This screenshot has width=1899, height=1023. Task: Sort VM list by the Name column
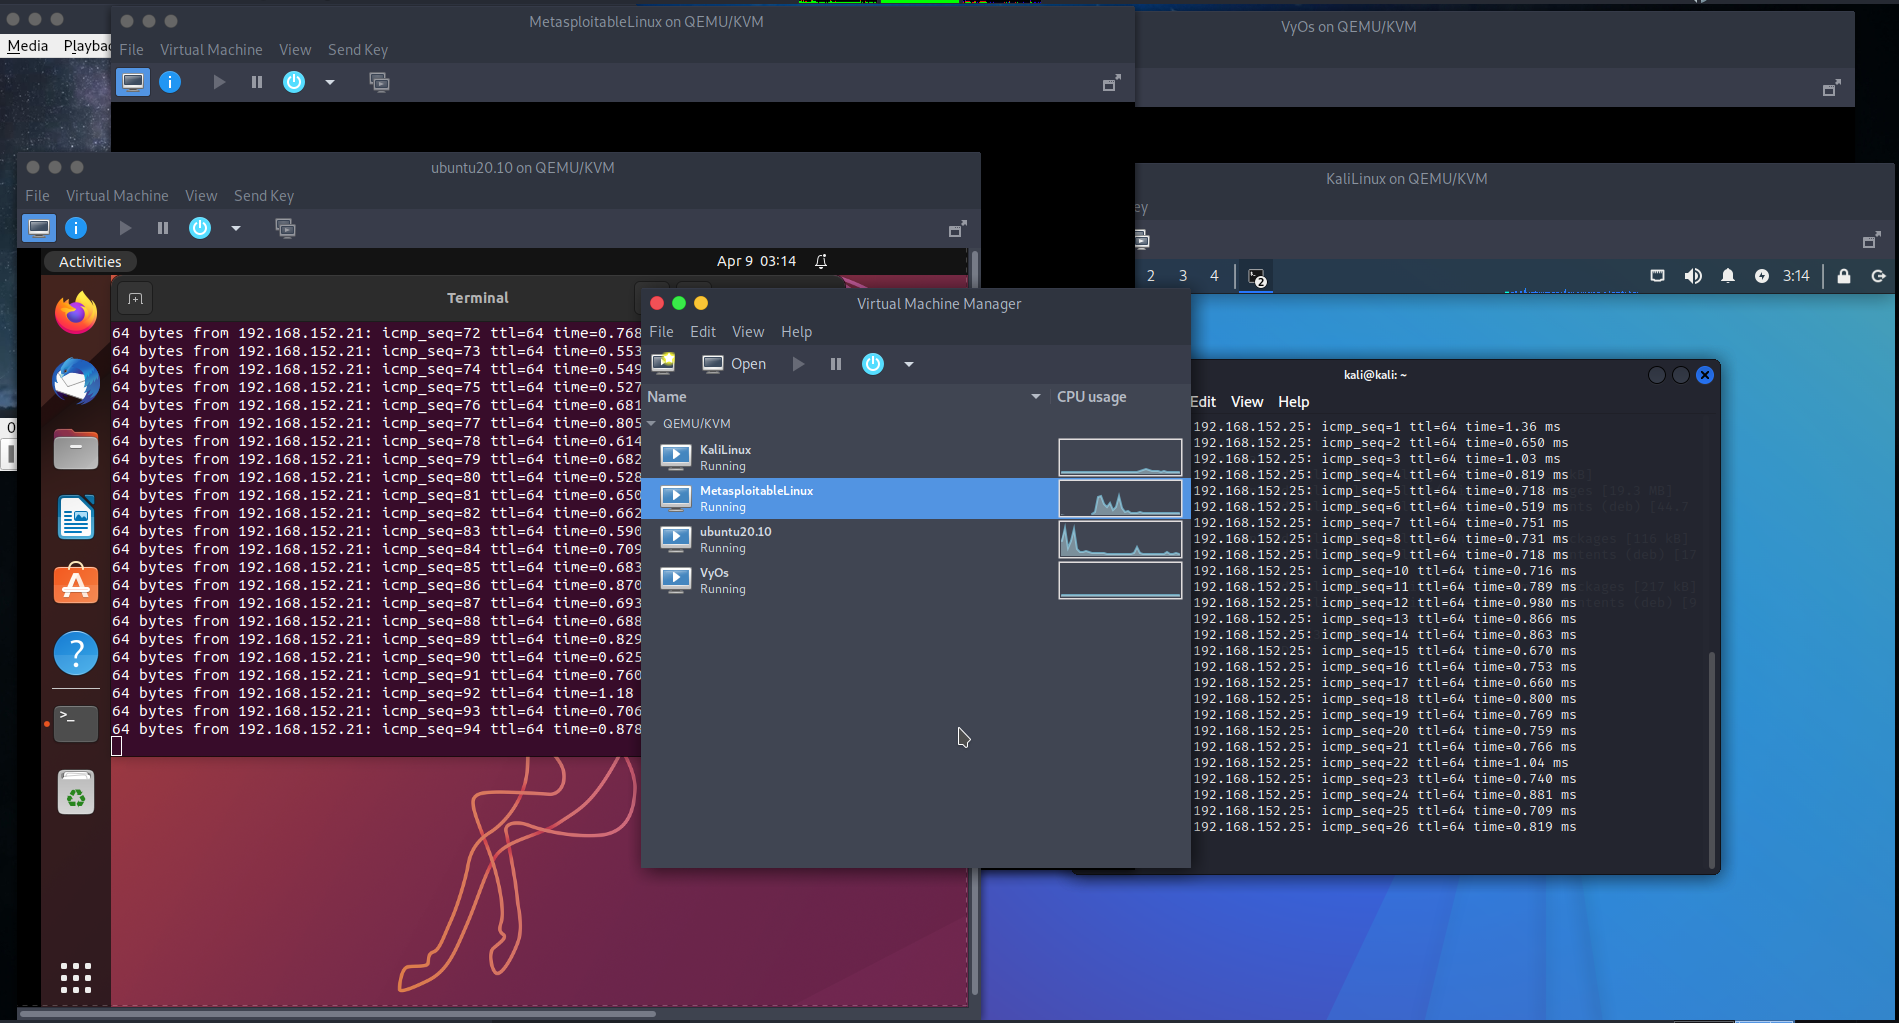point(845,397)
